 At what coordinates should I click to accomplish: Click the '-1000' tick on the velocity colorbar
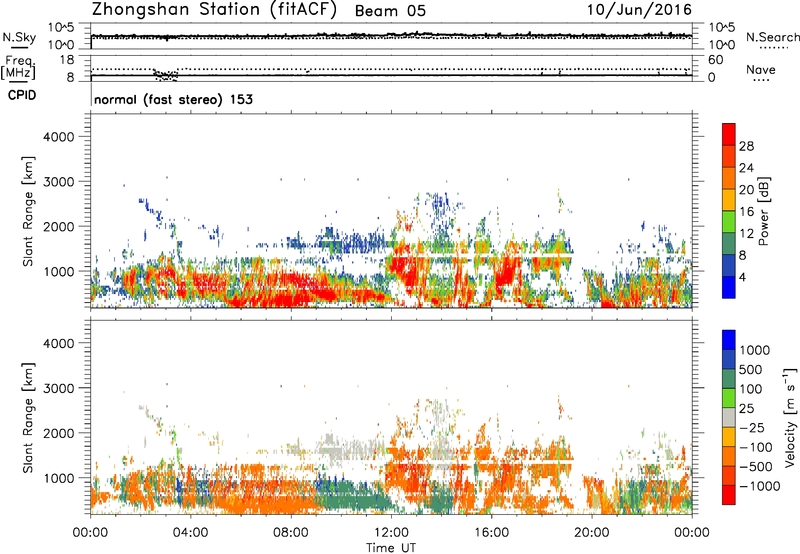coord(760,486)
